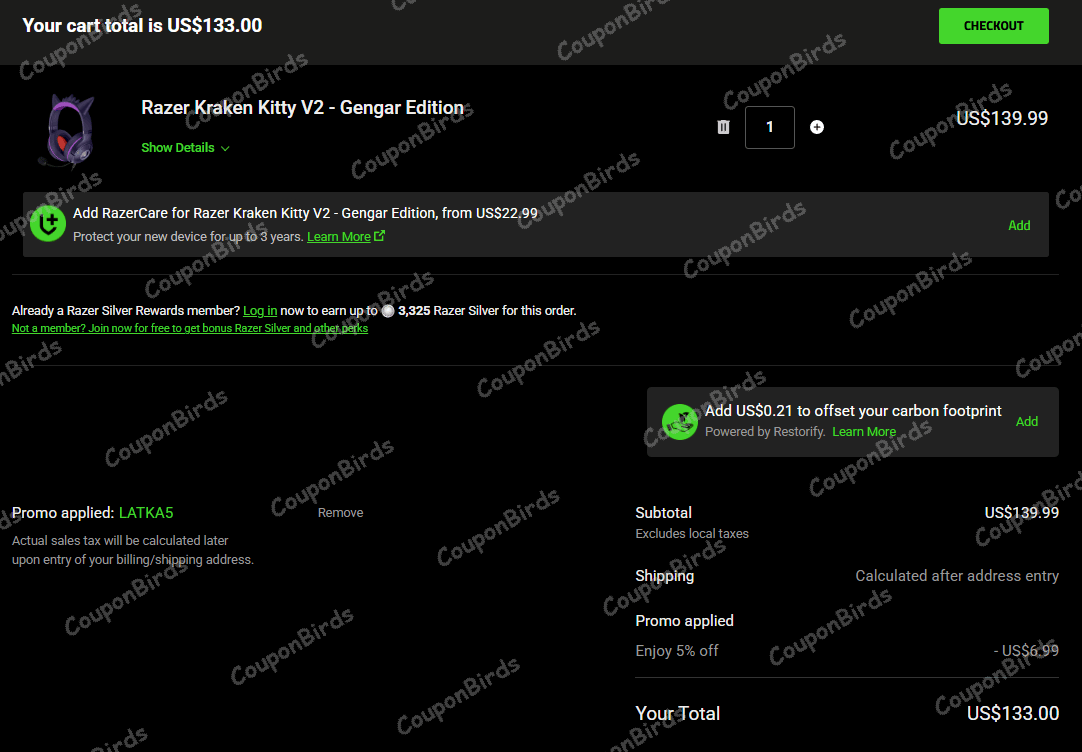Click the cart total US$133.00 header text
1082x752 pixels.
click(x=142, y=26)
